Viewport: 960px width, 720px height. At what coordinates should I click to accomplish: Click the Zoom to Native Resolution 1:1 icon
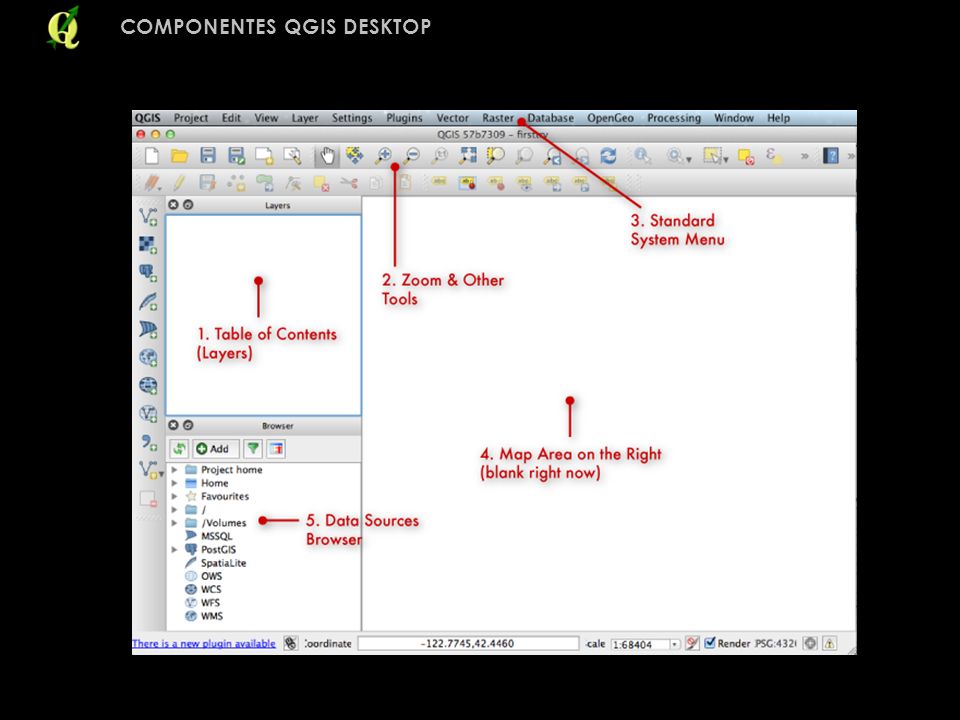click(440, 156)
